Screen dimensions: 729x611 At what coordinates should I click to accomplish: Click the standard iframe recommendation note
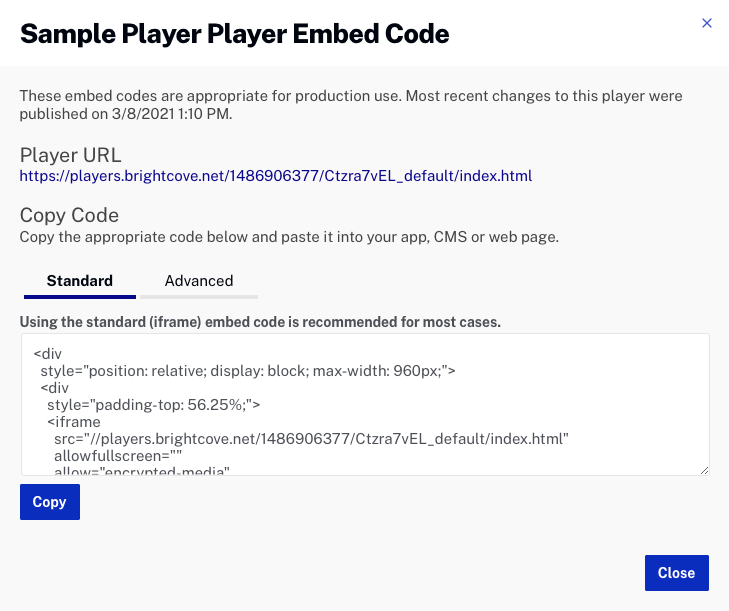pyautogui.click(x=260, y=322)
